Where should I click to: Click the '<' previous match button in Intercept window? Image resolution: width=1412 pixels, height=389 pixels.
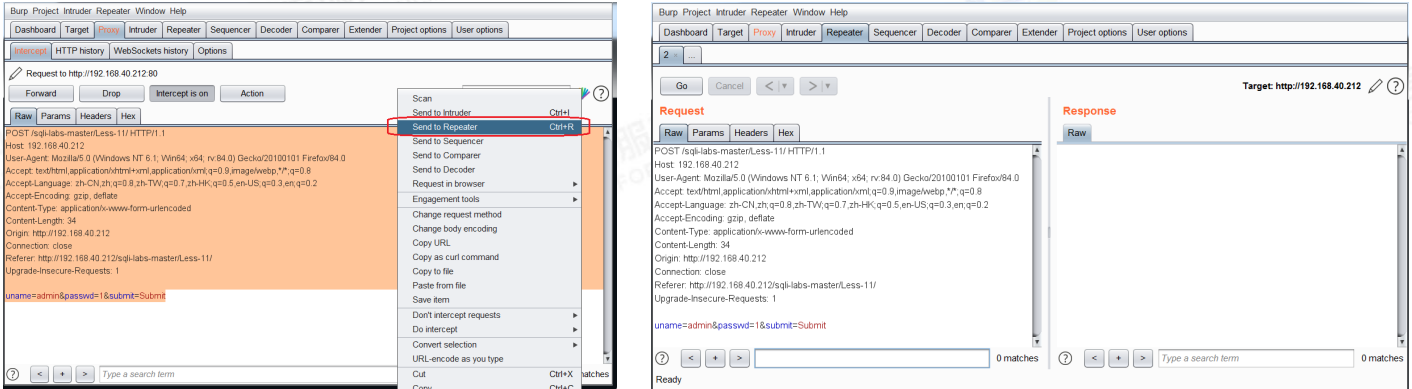pos(39,374)
